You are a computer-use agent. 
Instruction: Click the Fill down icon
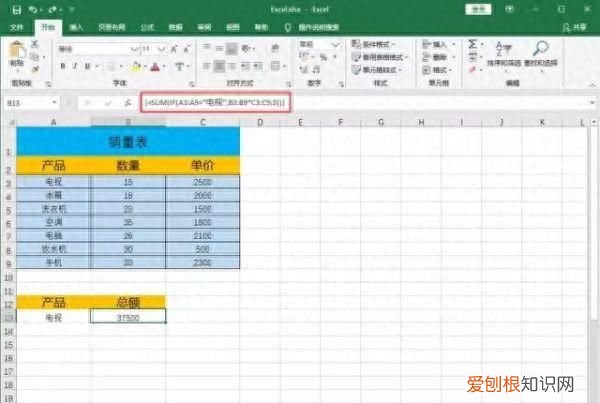coord(473,57)
